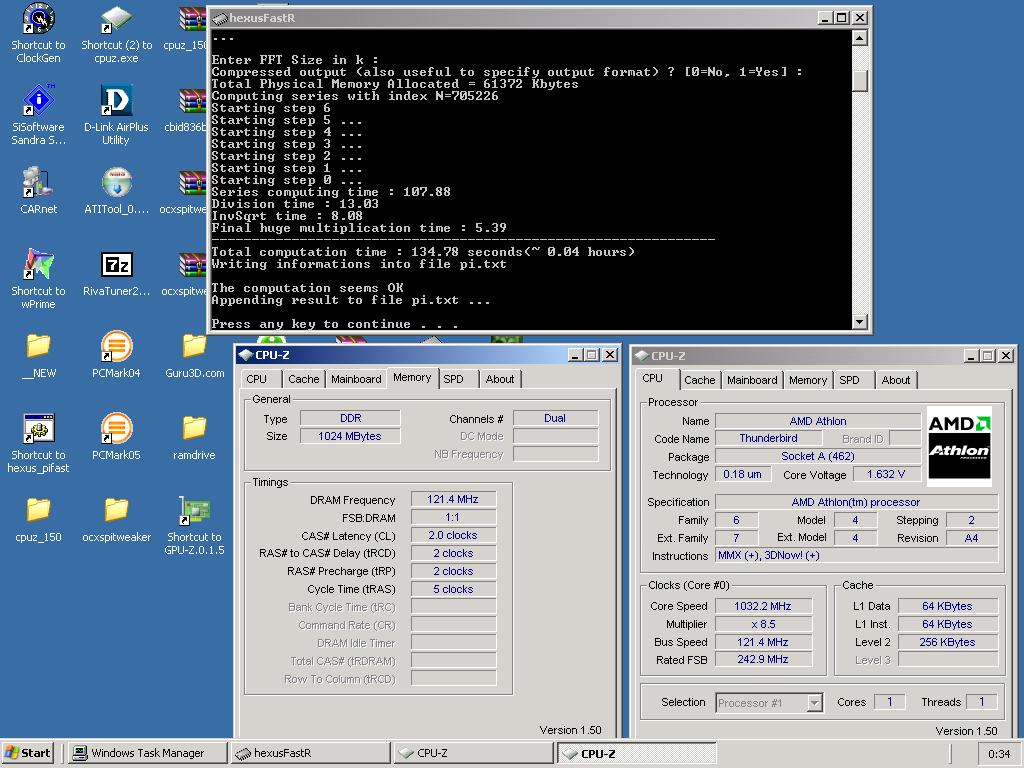Click Instructions field MMX (+), 3DNow! (+)
This screenshot has height=768, width=1024.
tap(856, 556)
